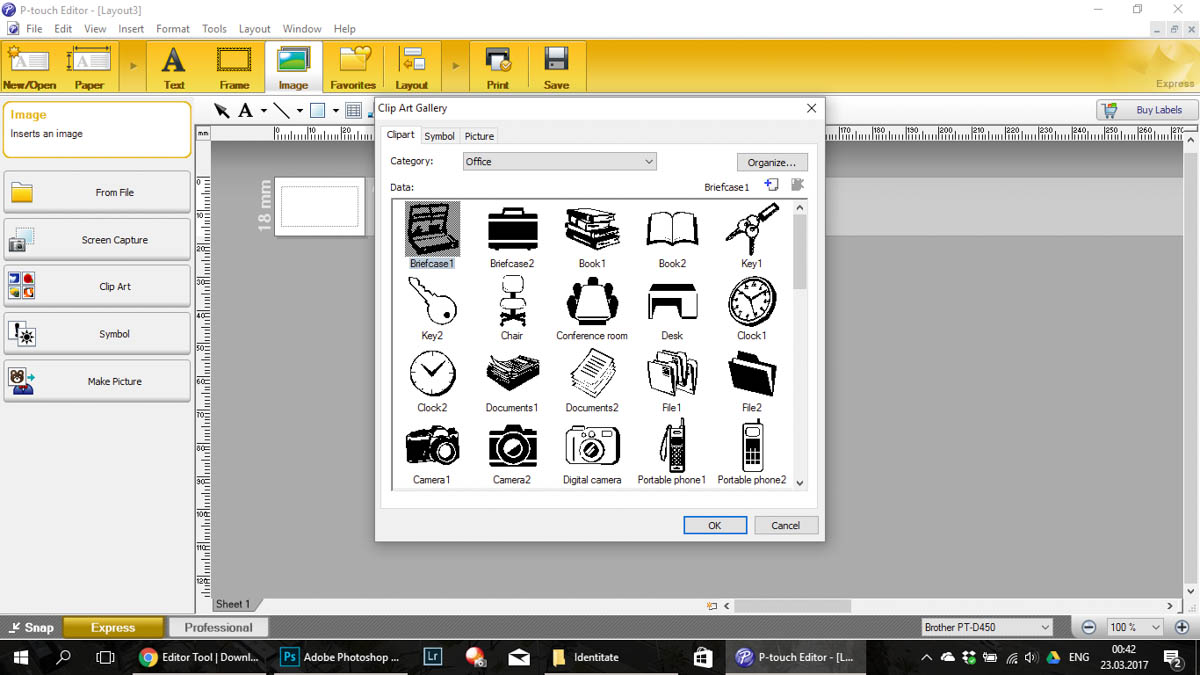This screenshot has height=675, width=1200.
Task: Switch to the Symbol tab in Clip Art Gallery
Action: coord(439,136)
